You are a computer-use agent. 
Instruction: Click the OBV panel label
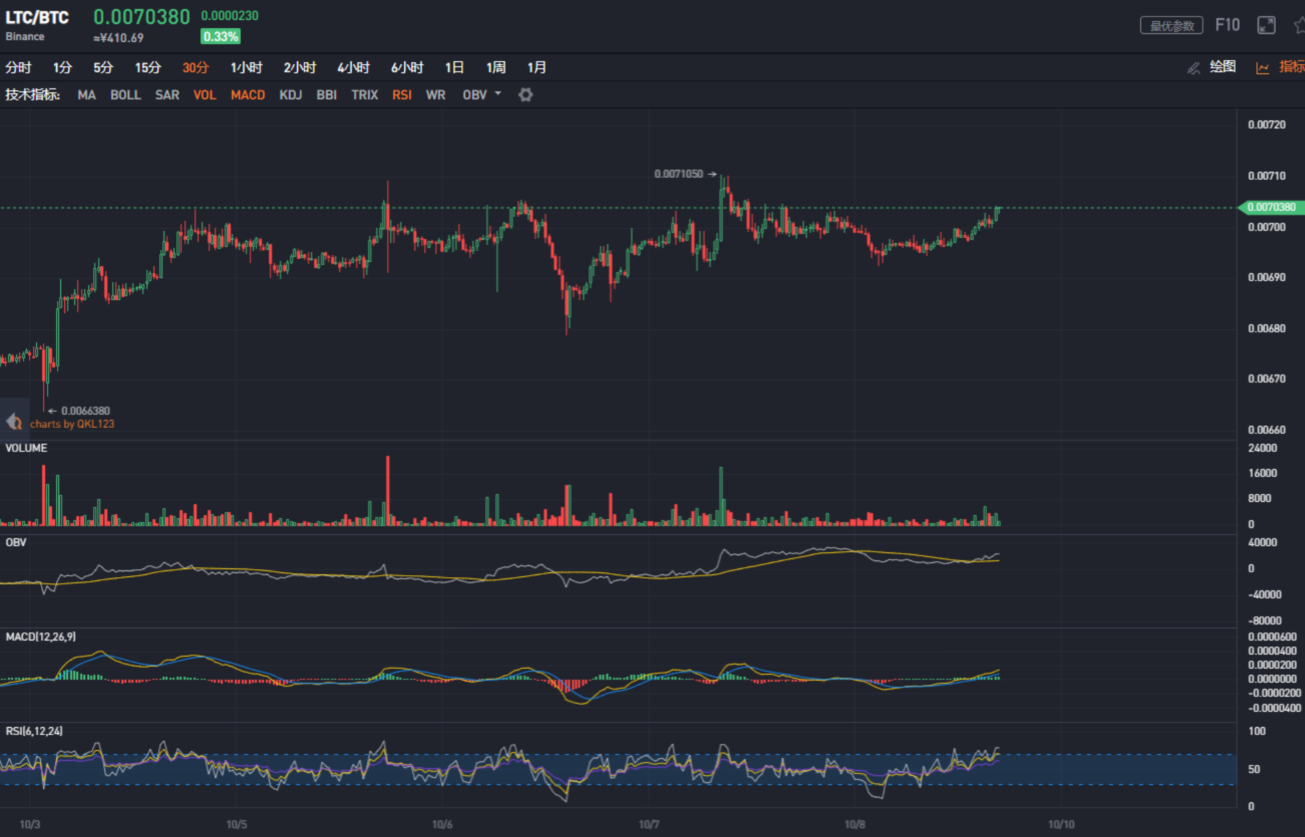click(16, 542)
